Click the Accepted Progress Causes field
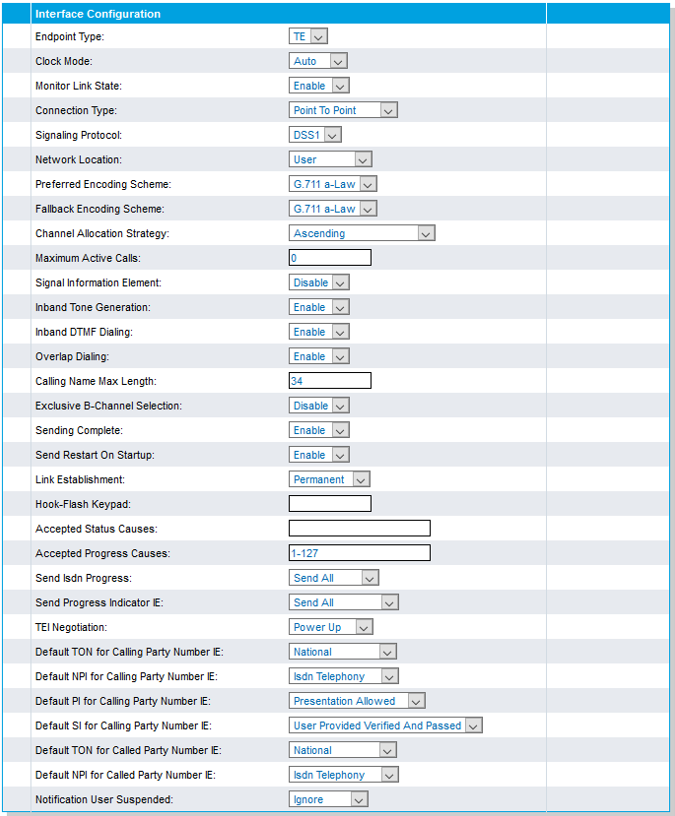 click(359, 553)
